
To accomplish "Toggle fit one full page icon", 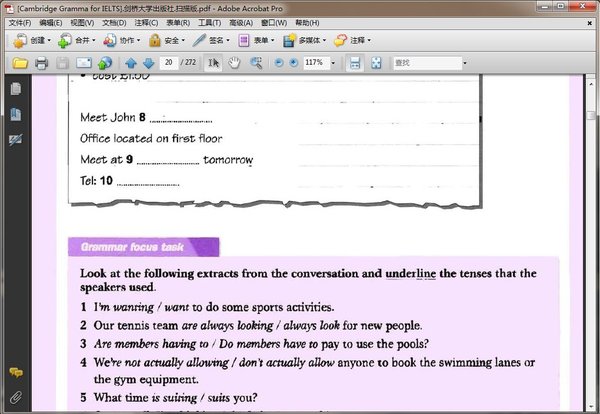I will point(376,63).
